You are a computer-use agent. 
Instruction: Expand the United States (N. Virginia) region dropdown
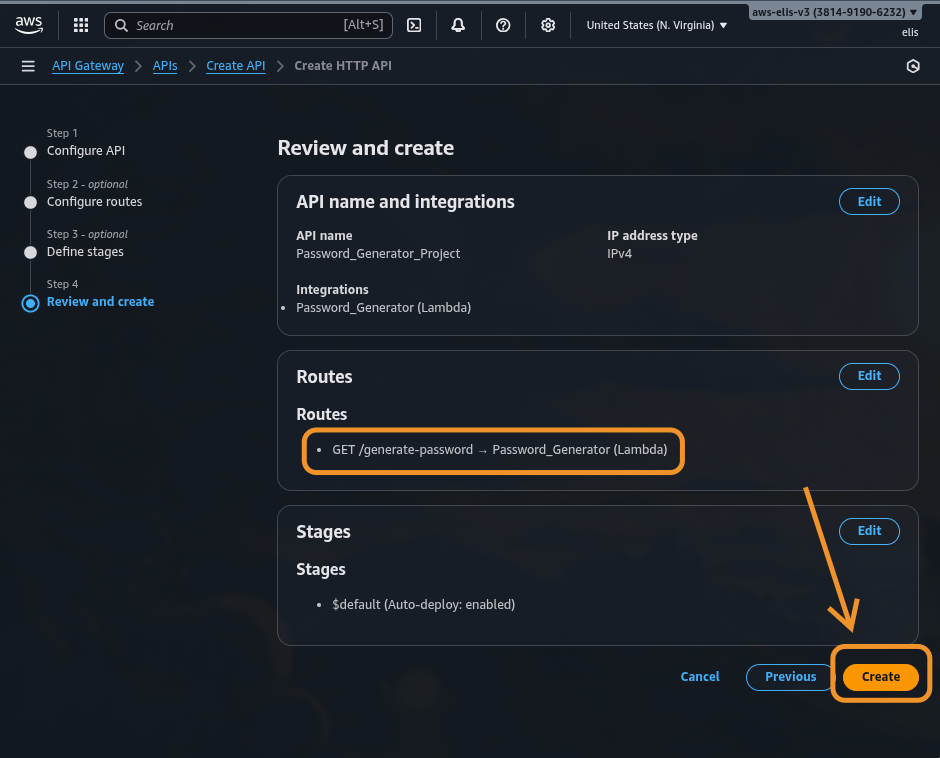pyautogui.click(x=656, y=25)
